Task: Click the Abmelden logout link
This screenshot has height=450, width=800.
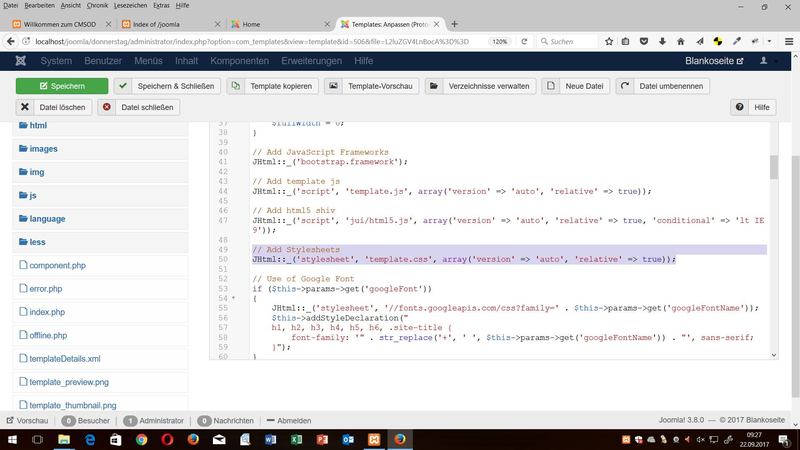Action: click(x=292, y=421)
